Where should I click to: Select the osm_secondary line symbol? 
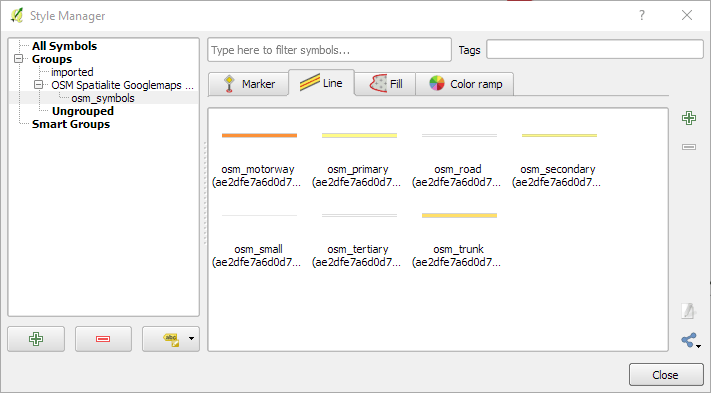pyautogui.click(x=558, y=156)
